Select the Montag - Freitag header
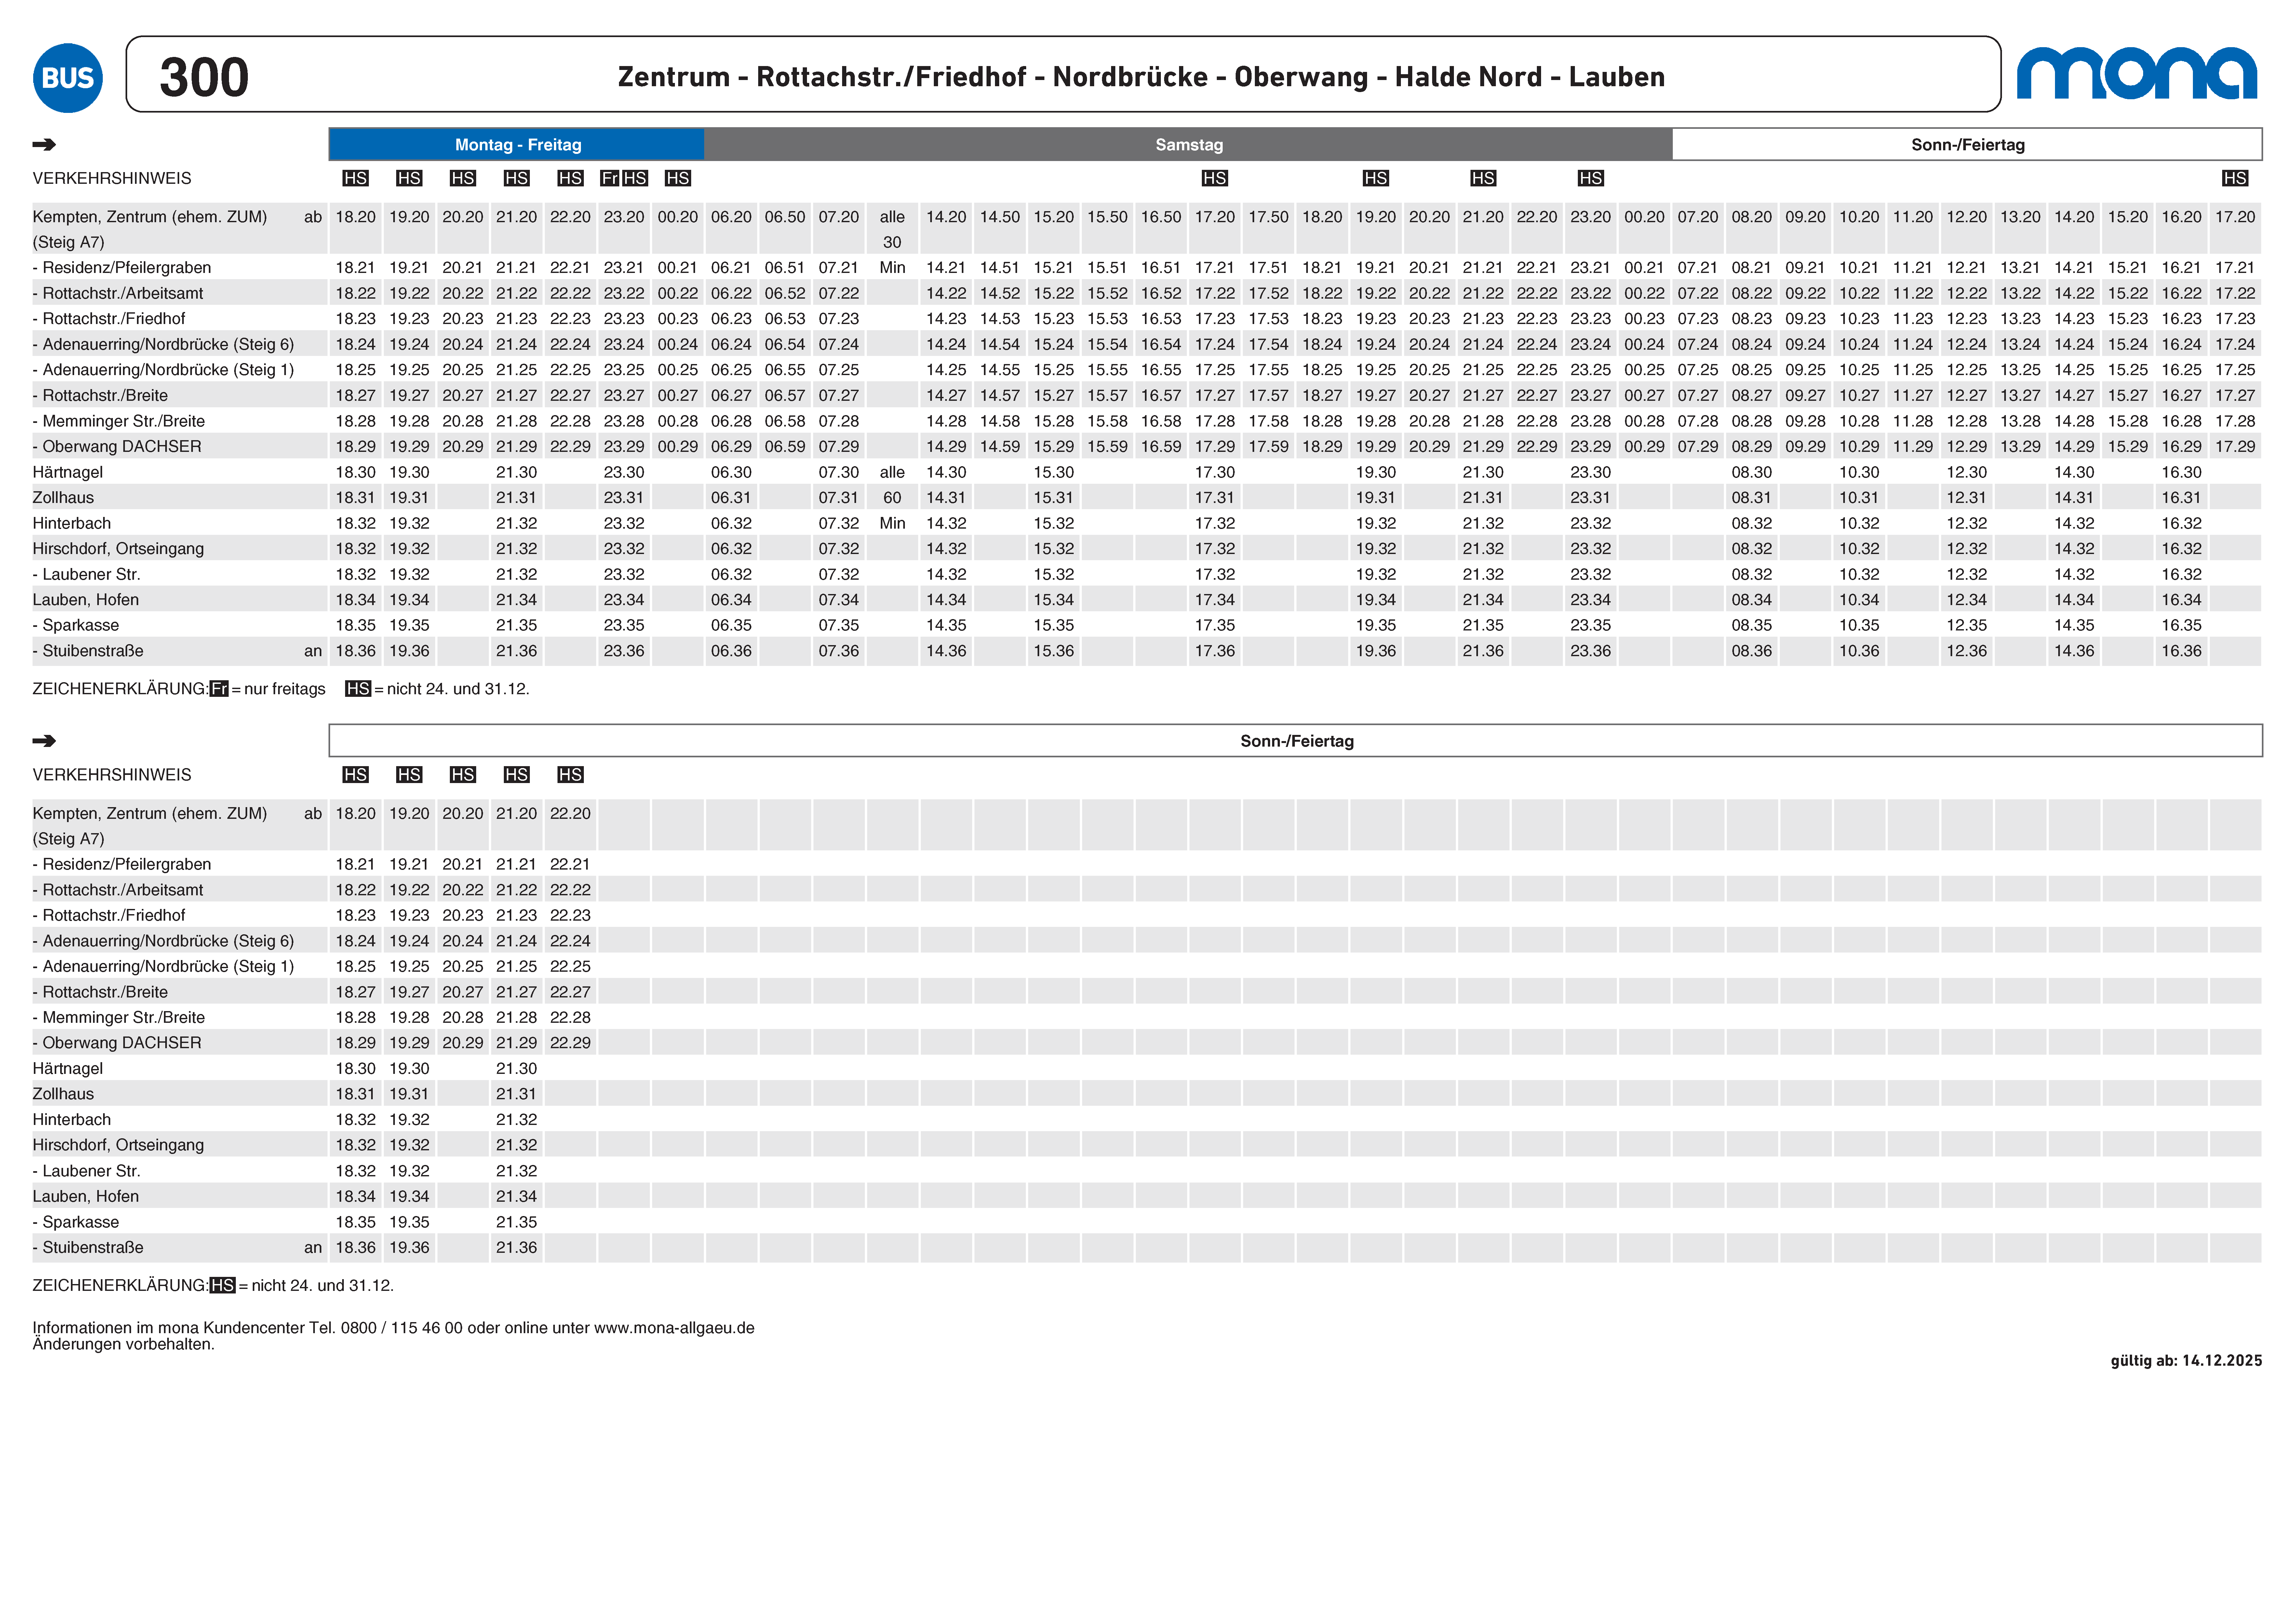Image resolution: width=2296 pixels, height=1624 pixels. [x=517, y=144]
